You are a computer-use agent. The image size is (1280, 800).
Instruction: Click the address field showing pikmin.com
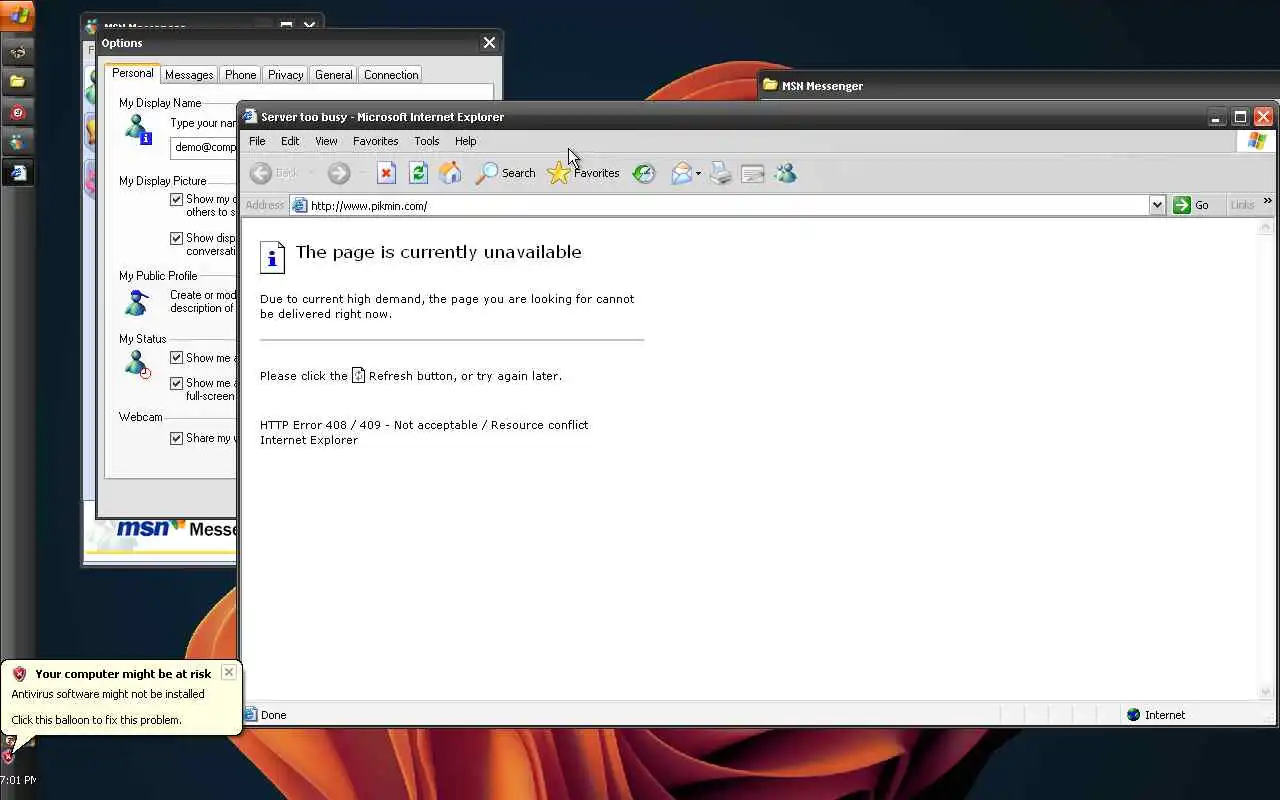(728, 205)
